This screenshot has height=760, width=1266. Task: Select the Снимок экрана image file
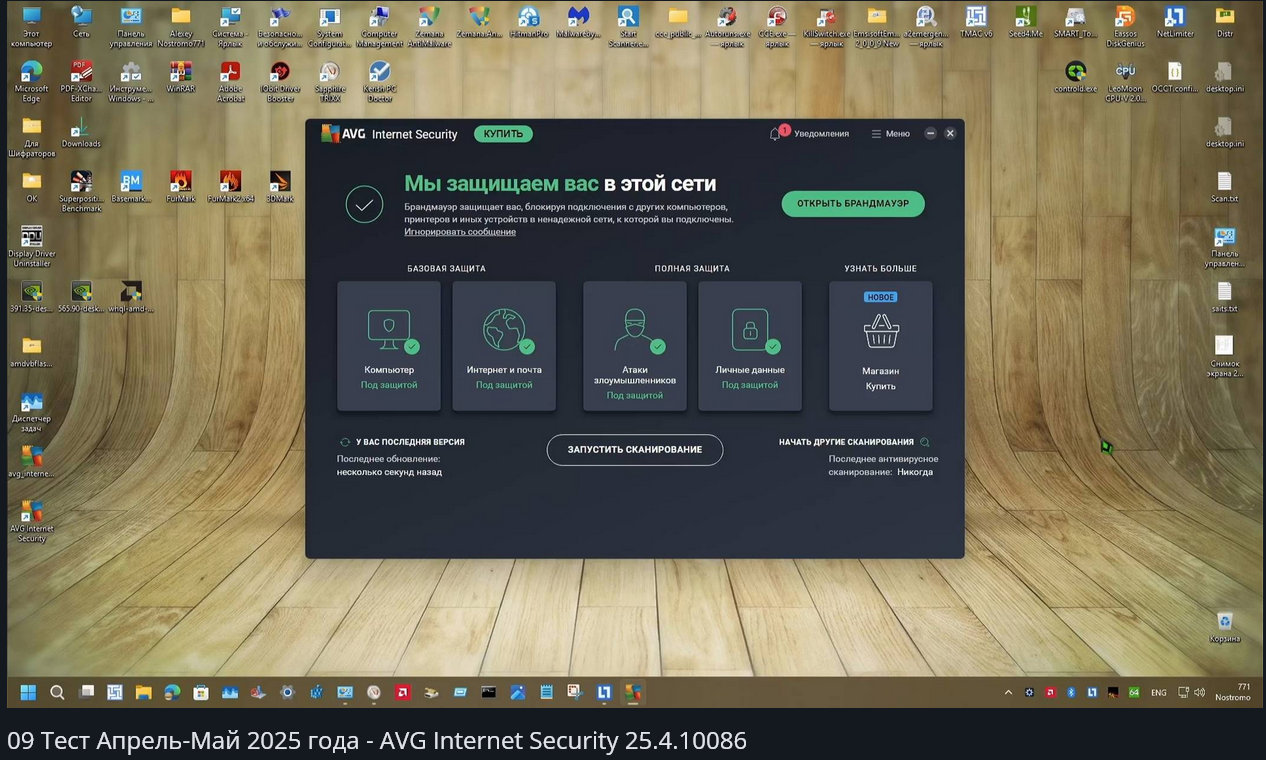tap(1224, 357)
